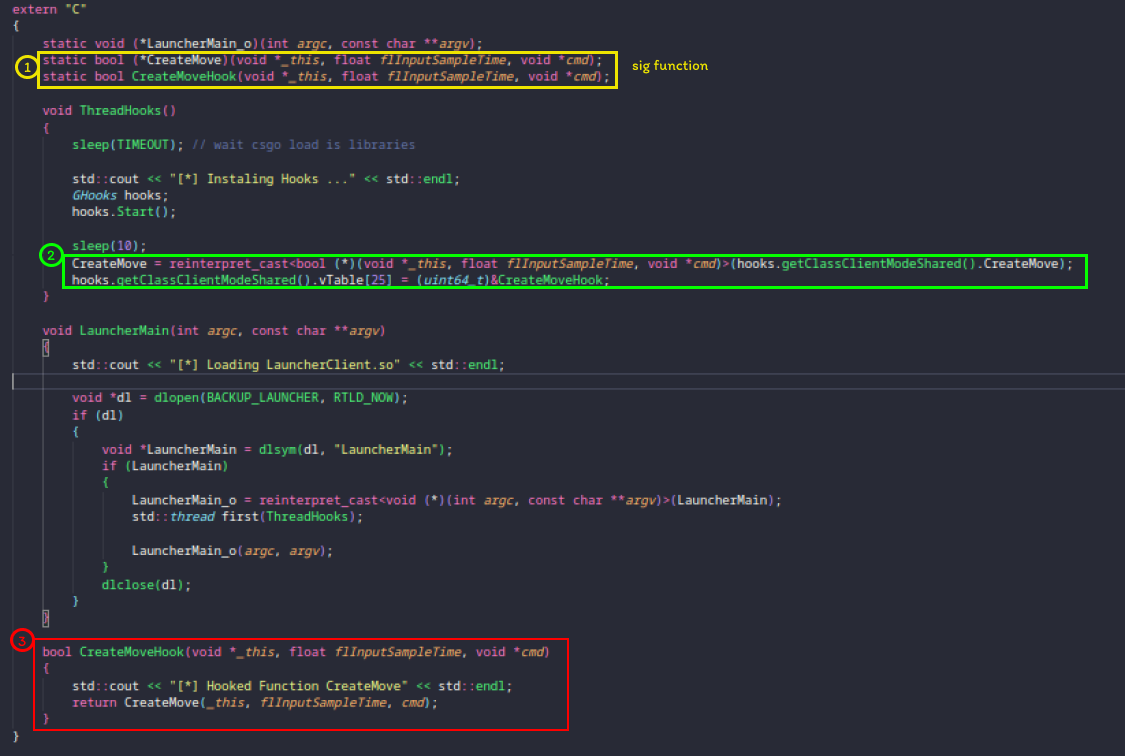Click the dlclose(dl) call
The height and width of the screenshot is (756, 1125).
[145, 584]
